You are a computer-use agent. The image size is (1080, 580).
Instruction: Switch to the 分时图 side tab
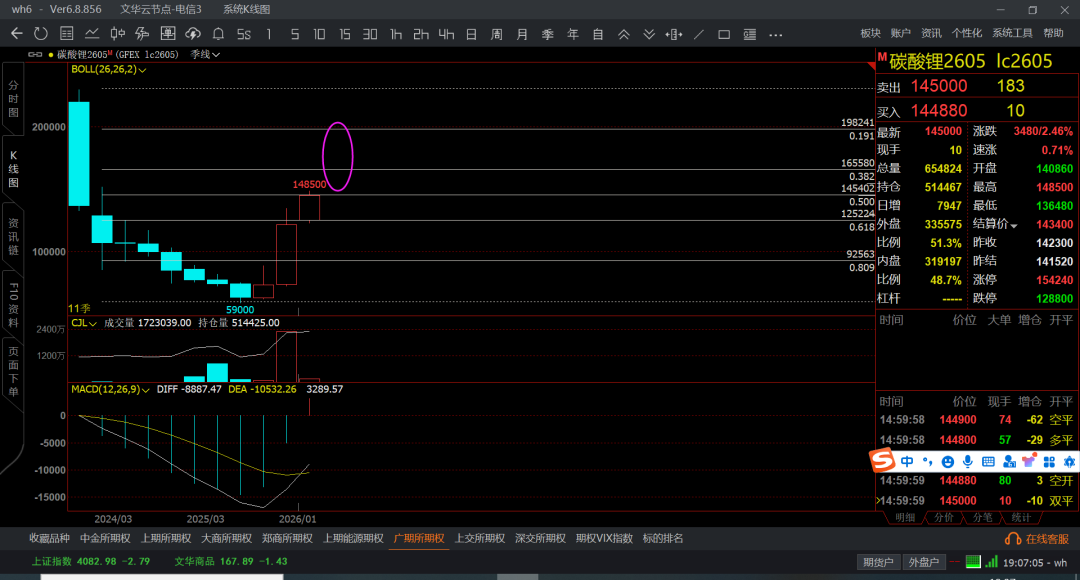[x=13, y=99]
